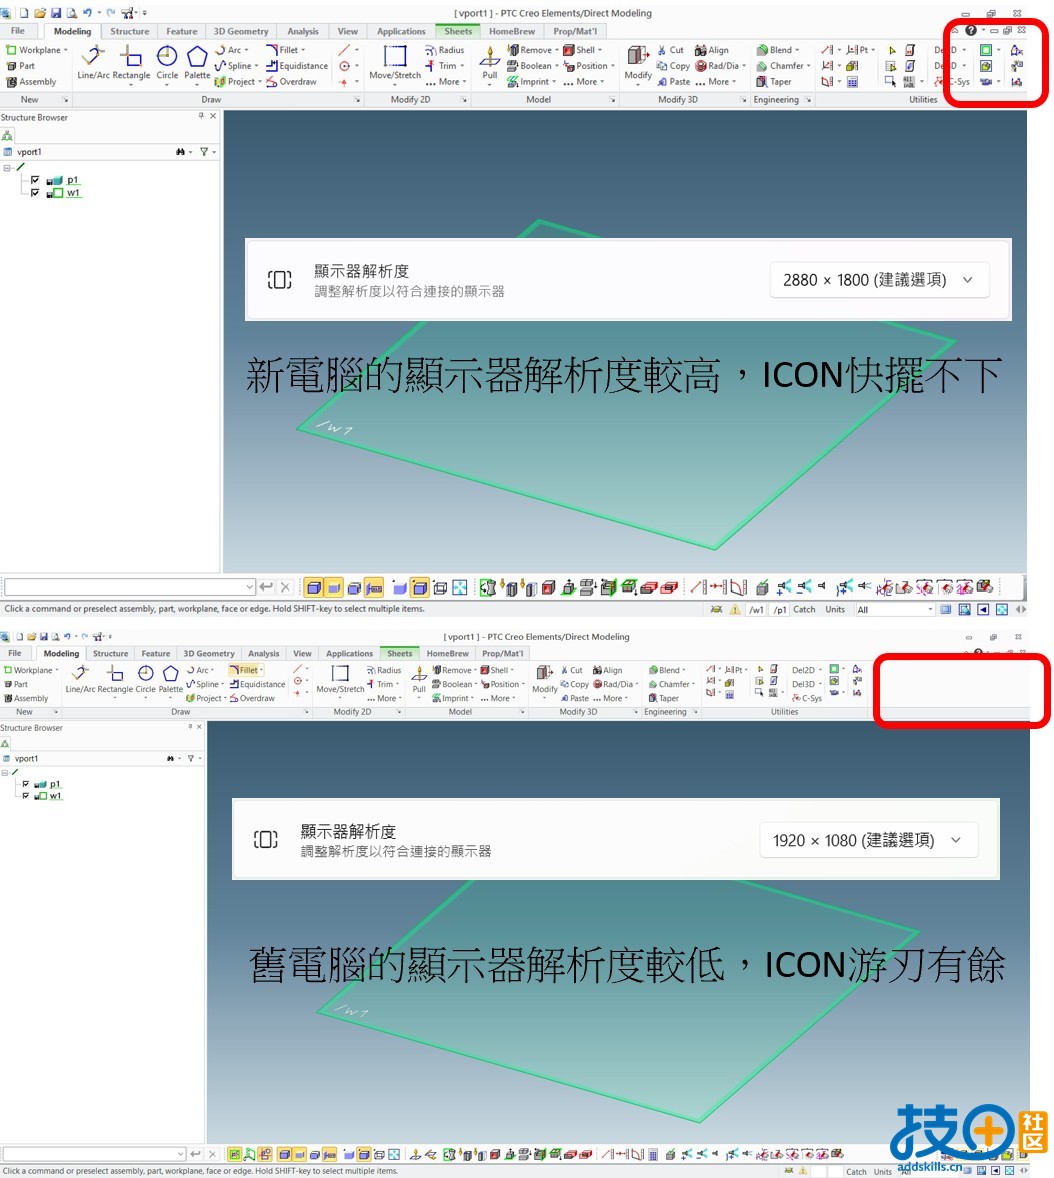Select the Circle tool in the Draw group

167,65
